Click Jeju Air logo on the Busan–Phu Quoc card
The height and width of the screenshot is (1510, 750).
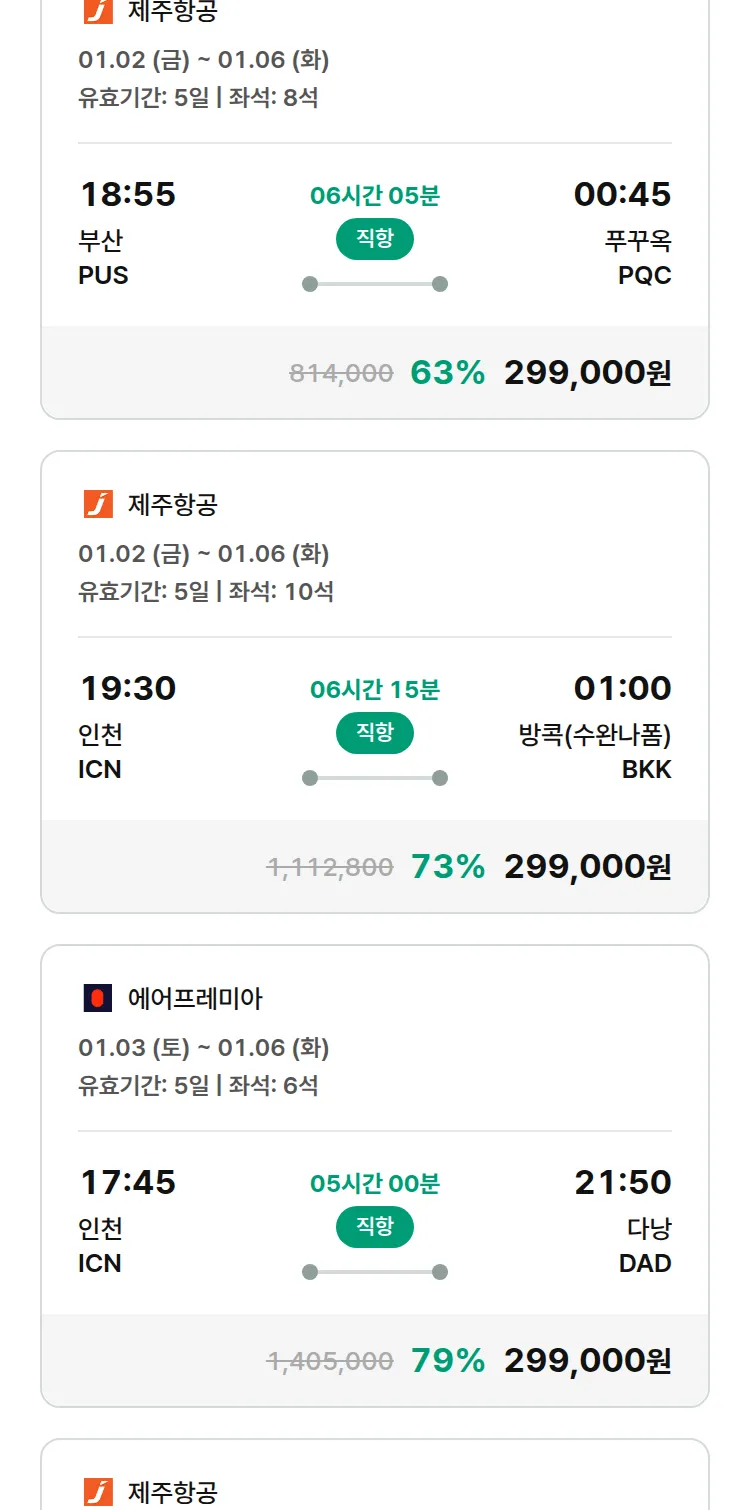pos(98,12)
